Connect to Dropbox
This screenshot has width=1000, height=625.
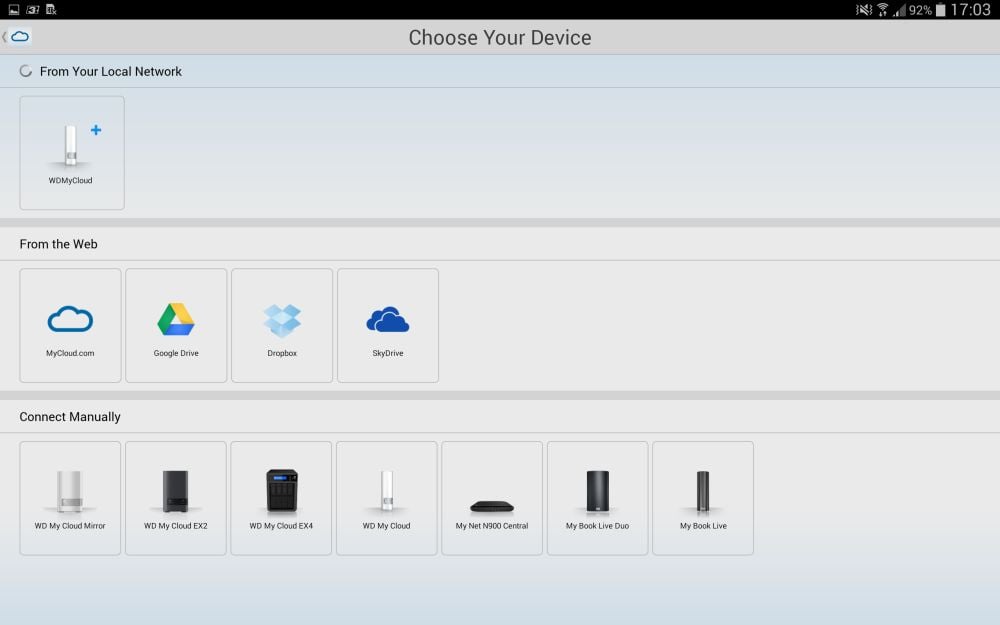(282, 325)
